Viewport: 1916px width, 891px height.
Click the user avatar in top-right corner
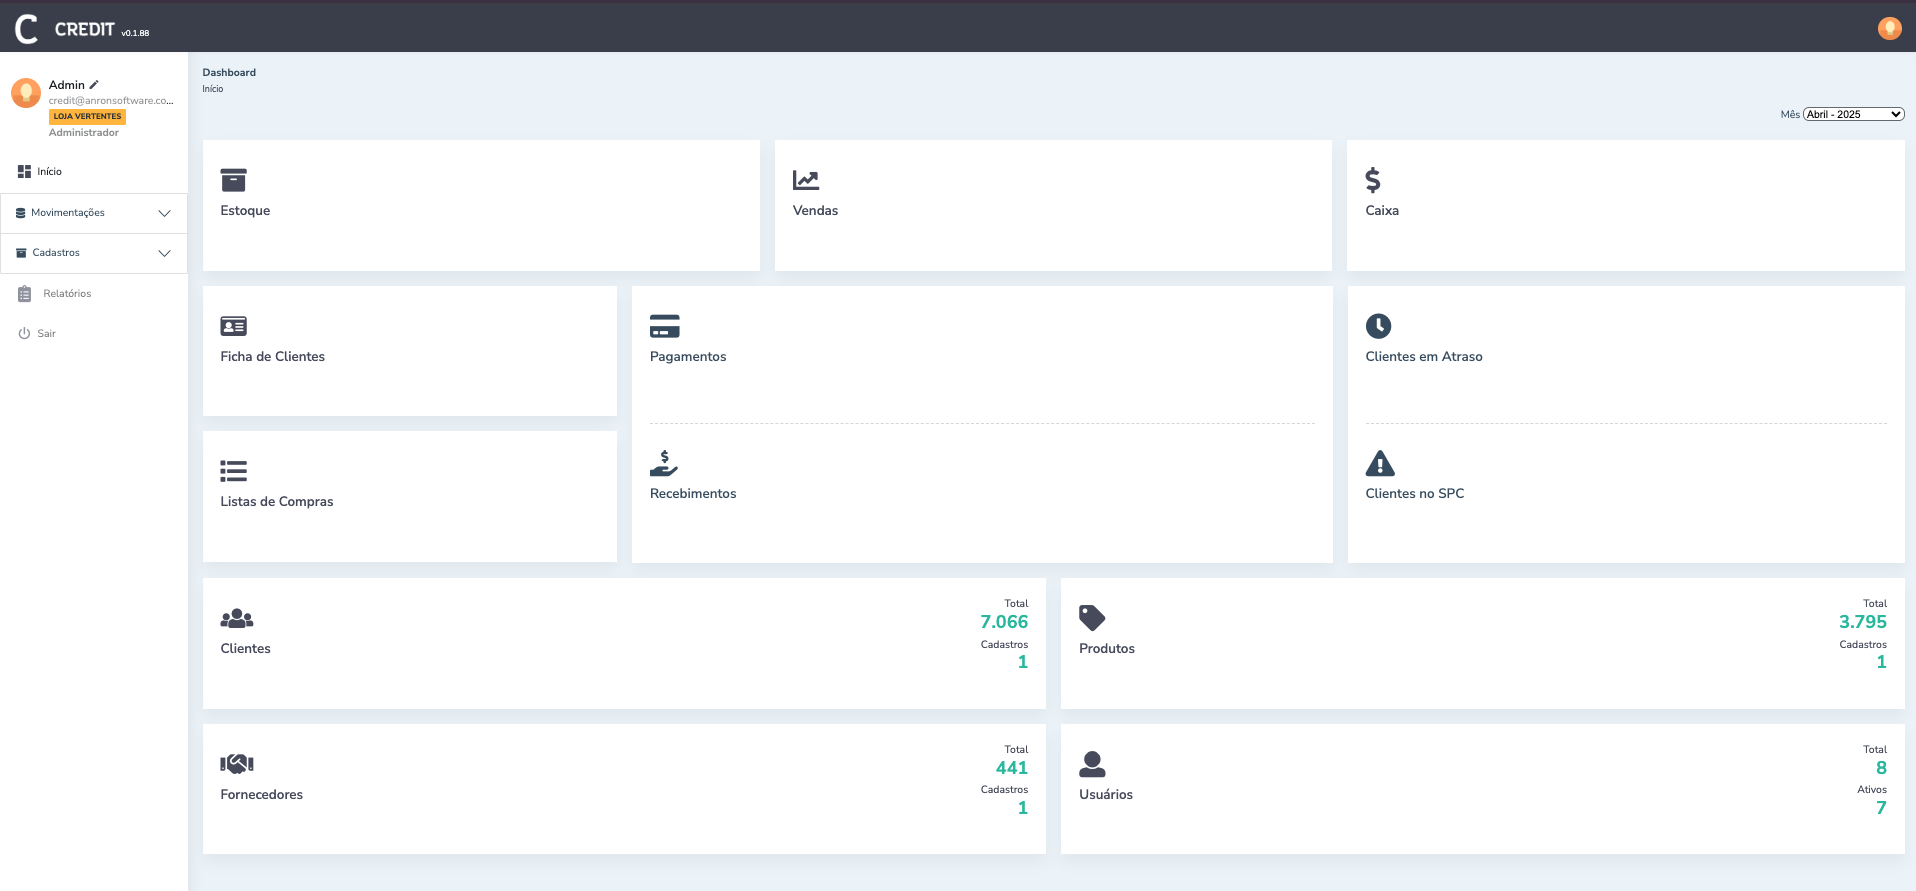1889,28
